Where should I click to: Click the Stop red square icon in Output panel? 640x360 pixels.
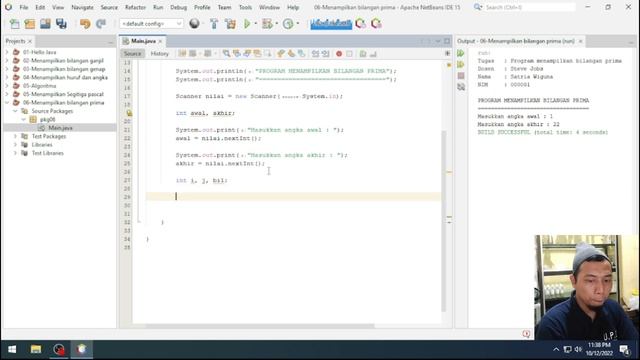click(461, 76)
